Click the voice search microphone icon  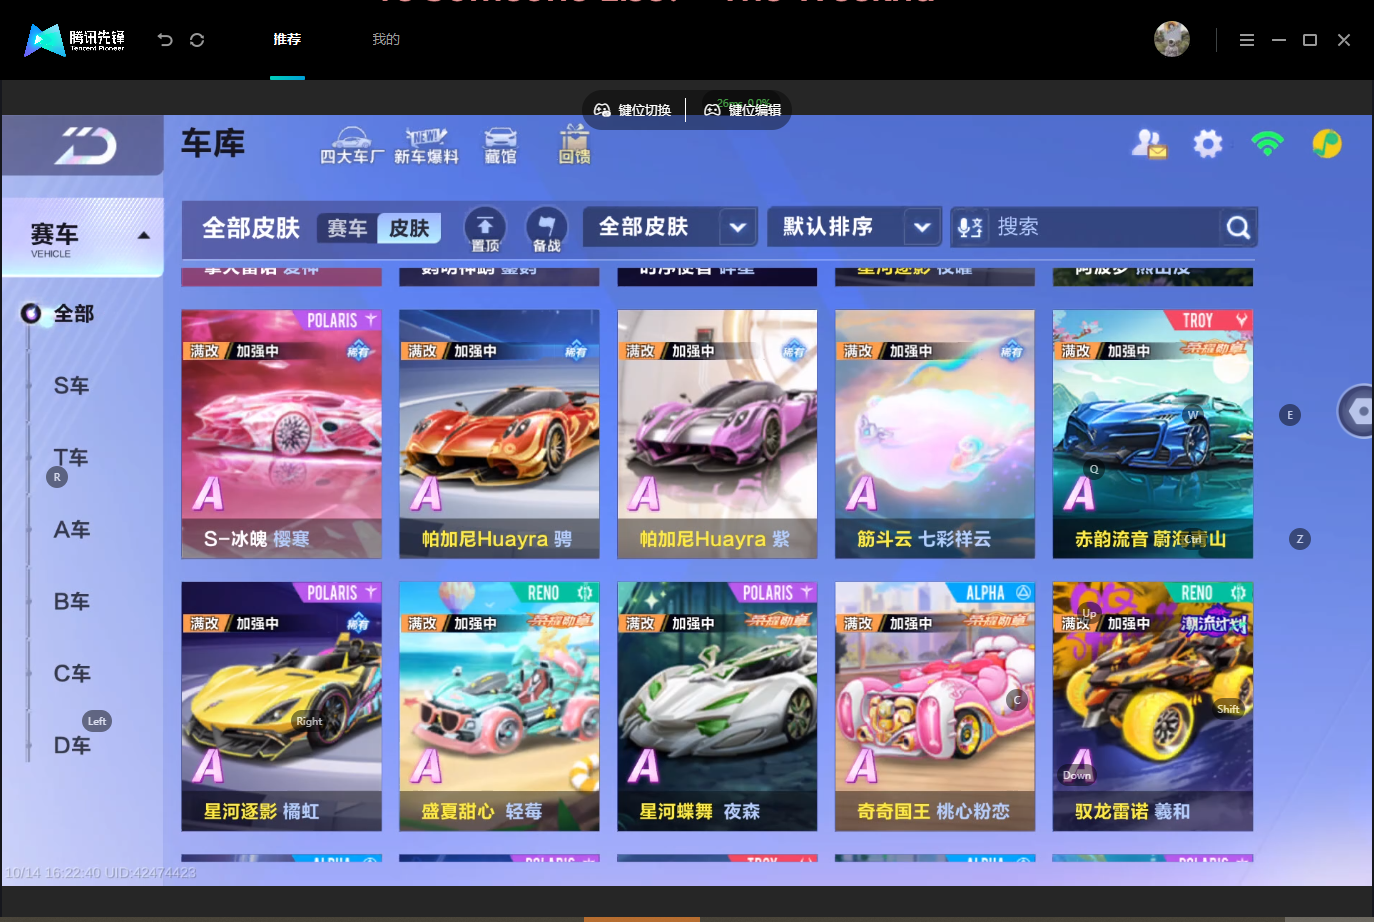[x=969, y=227]
